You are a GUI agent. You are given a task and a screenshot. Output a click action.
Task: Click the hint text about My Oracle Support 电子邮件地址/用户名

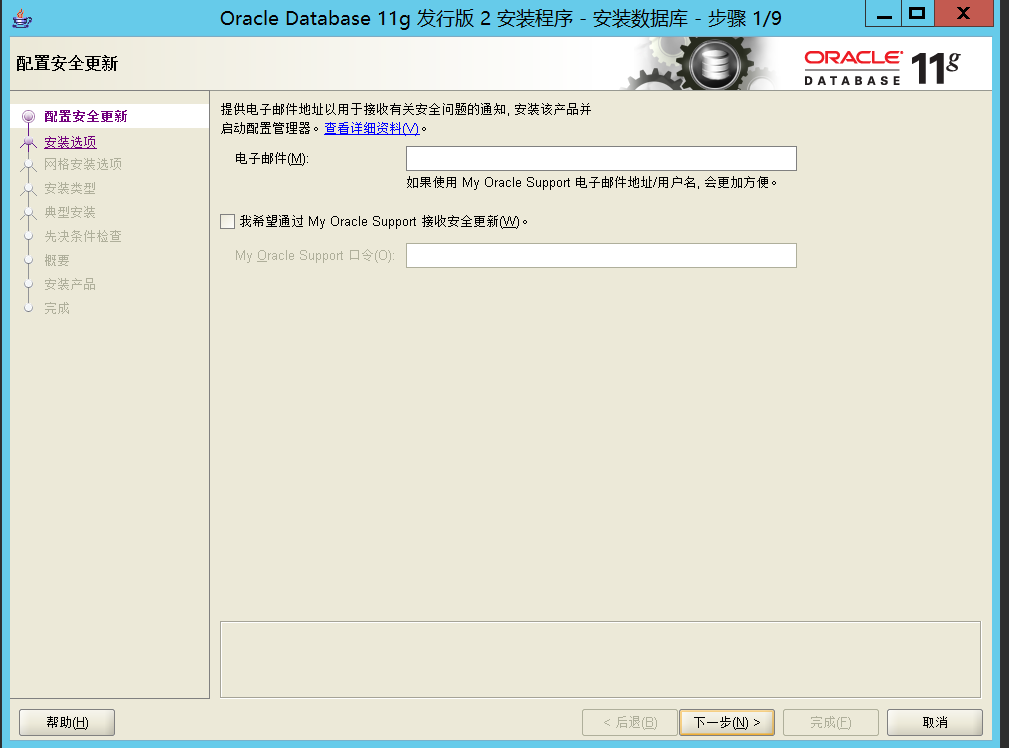591,183
